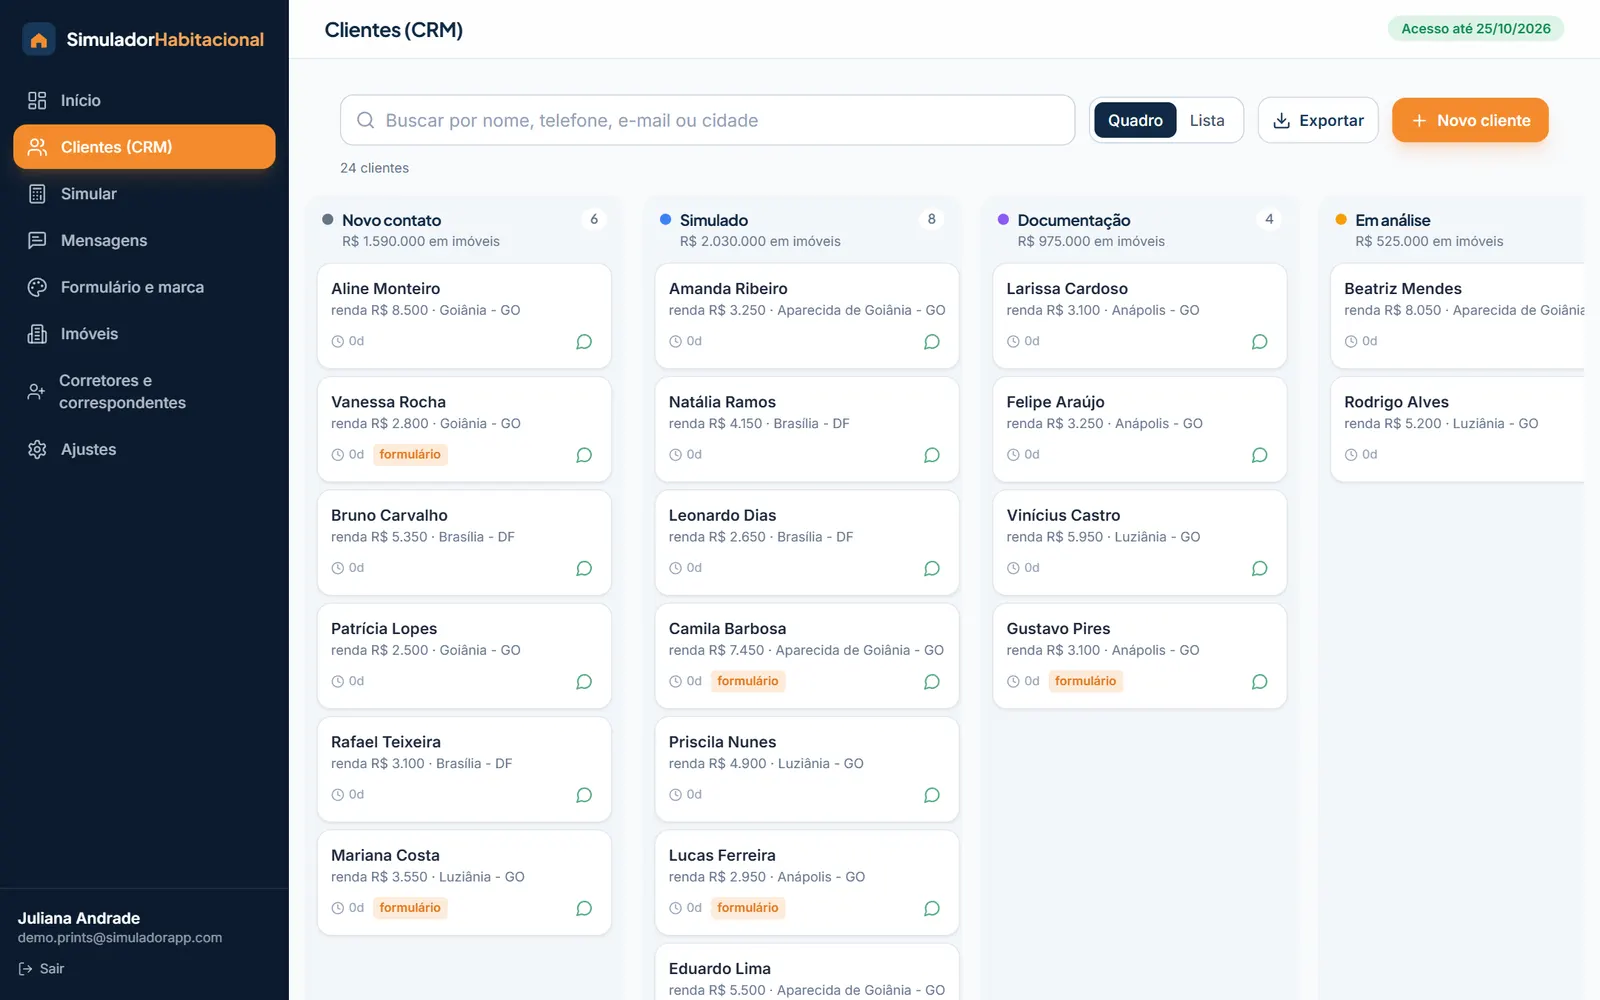Open chat icon on Vanessa Rocha card
This screenshot has height=1000, width=1600.
(x=584, y=455)
